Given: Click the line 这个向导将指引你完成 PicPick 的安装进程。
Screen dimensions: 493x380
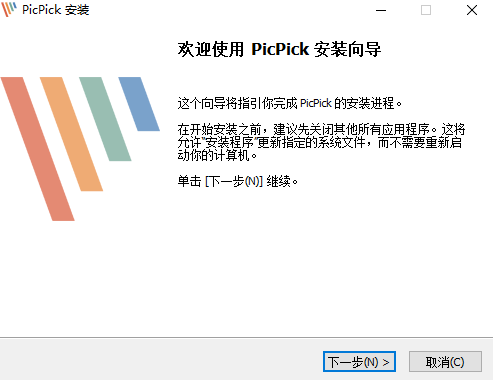Looking at the screenshot, I should (289, 103).
